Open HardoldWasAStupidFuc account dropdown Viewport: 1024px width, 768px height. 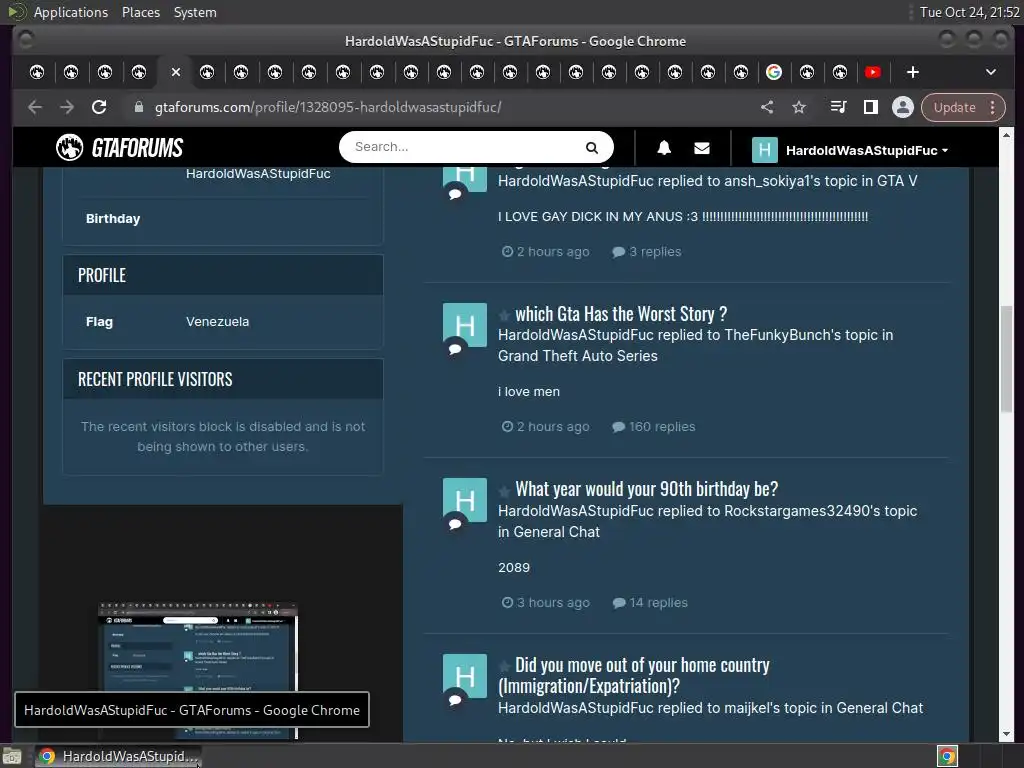pos(867,150)
